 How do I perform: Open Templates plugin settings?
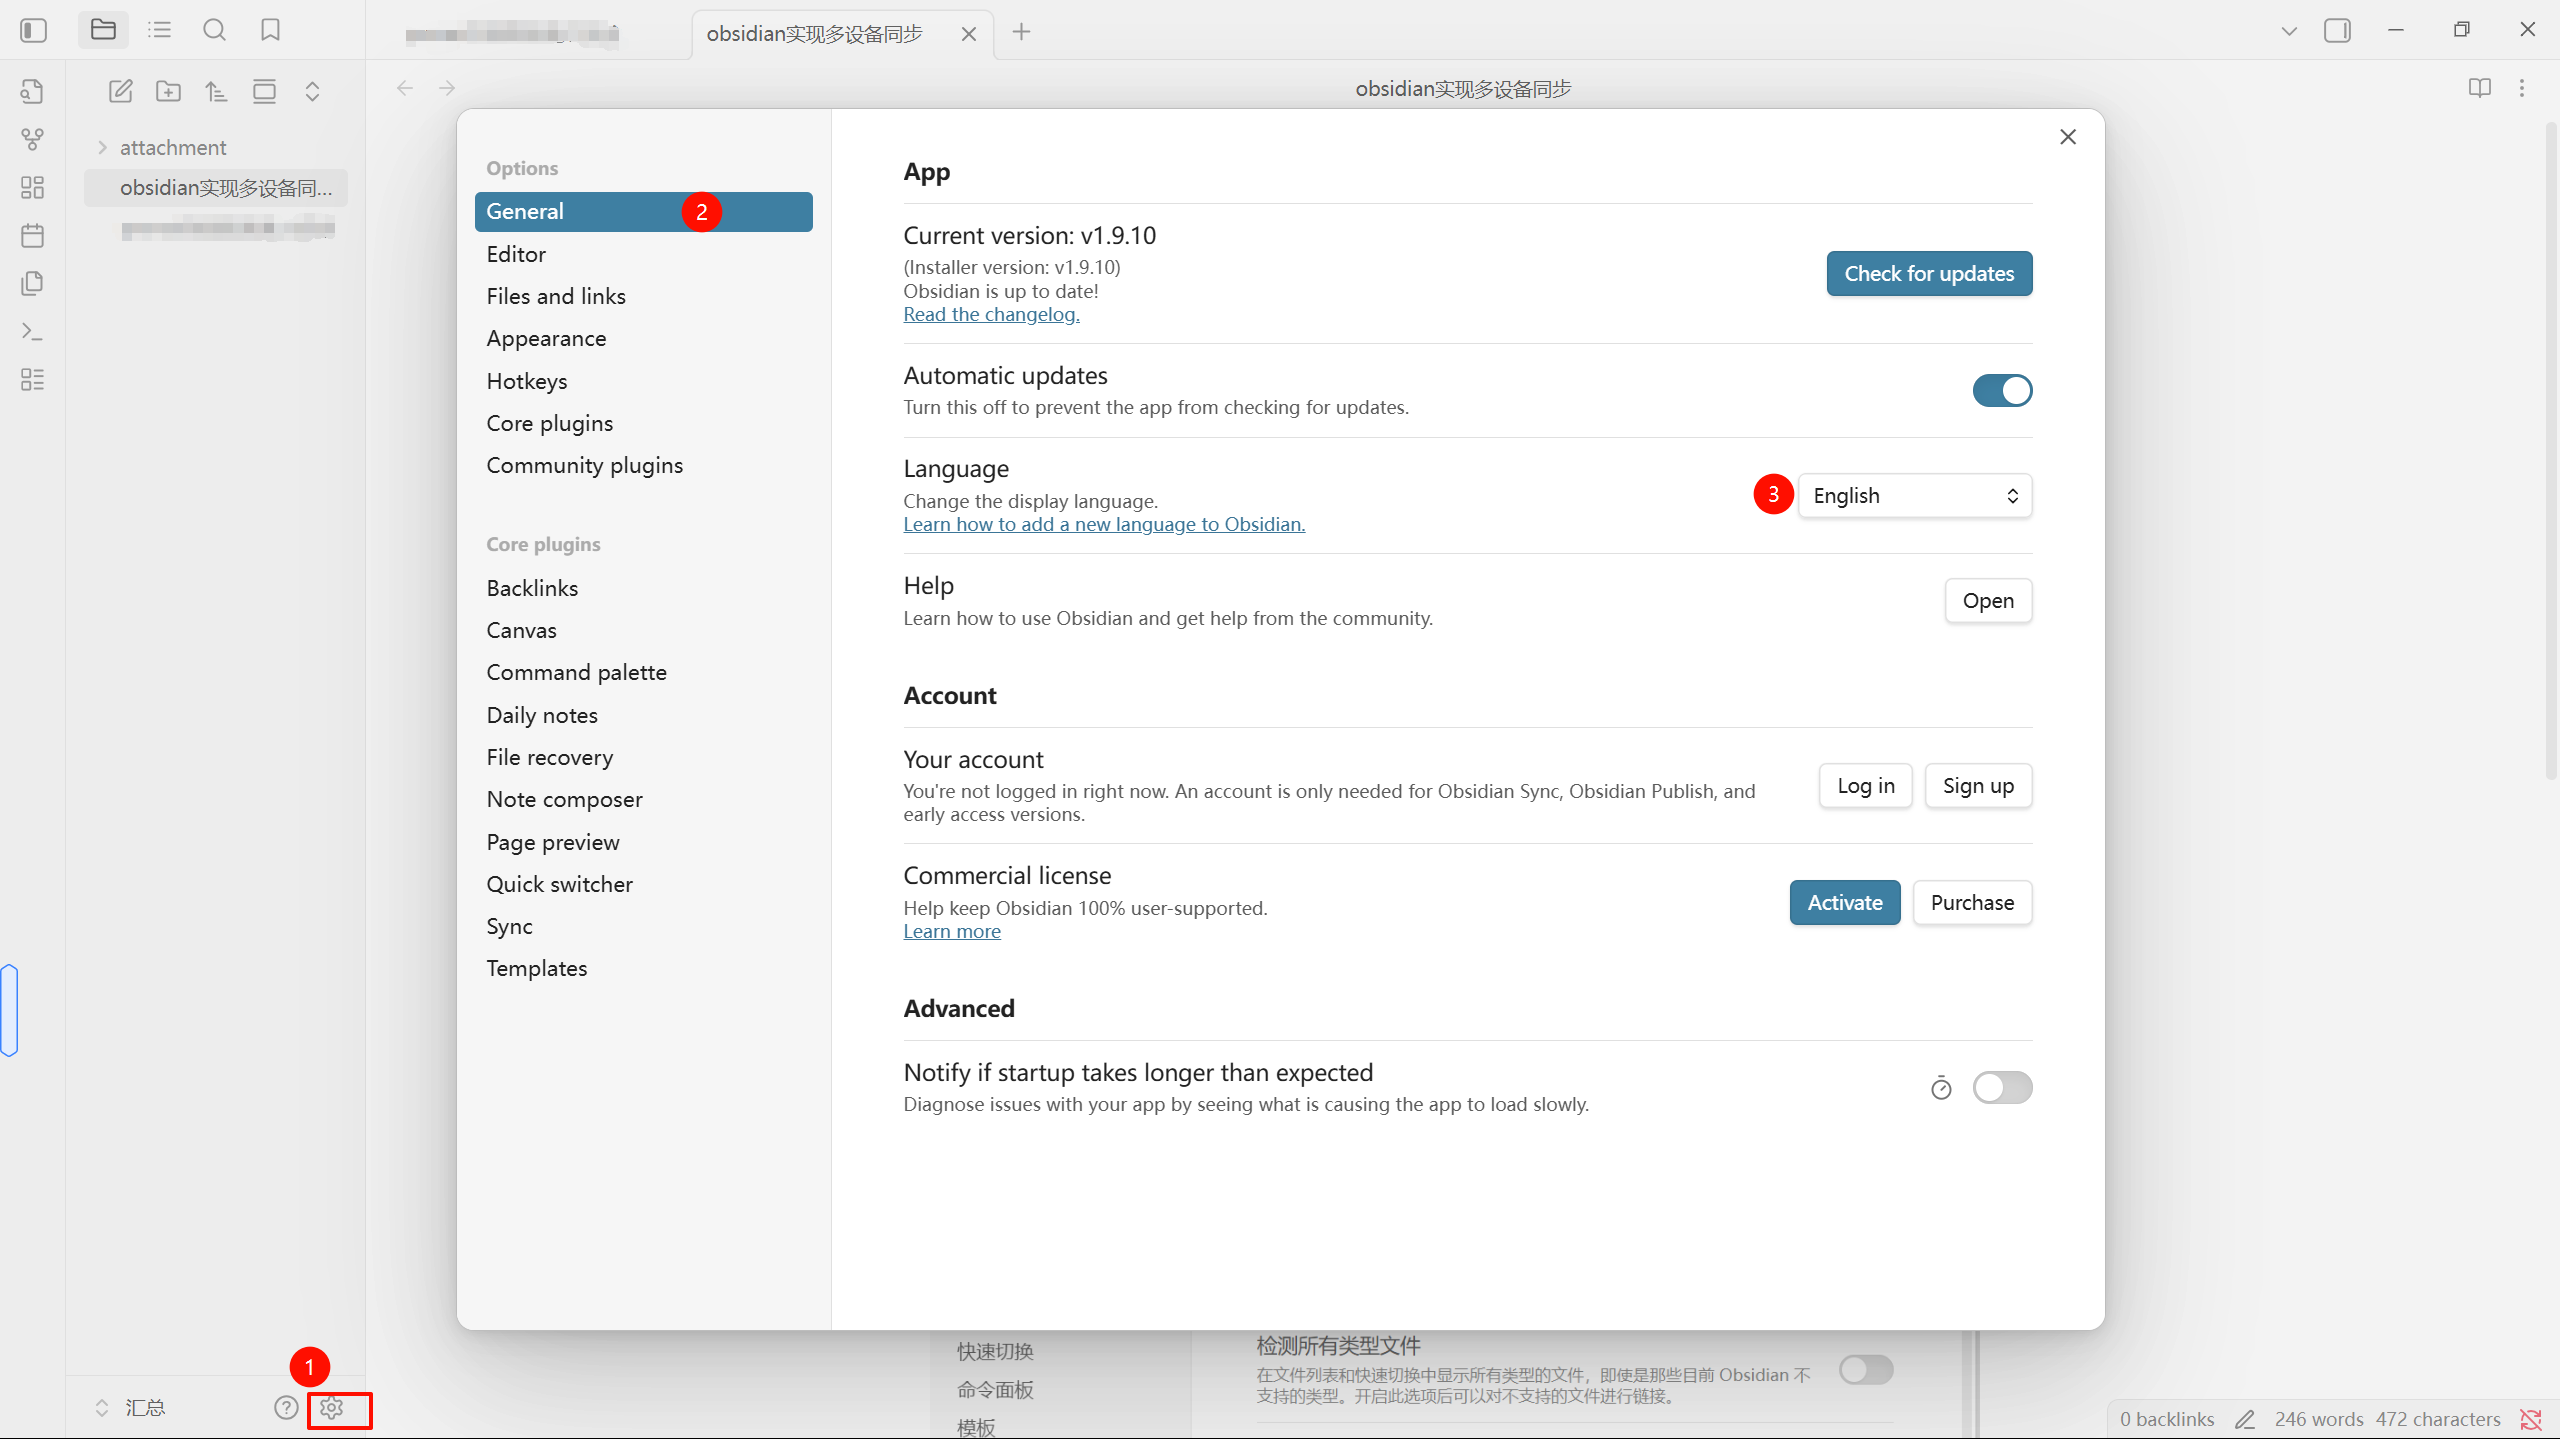tap(644, 968)
